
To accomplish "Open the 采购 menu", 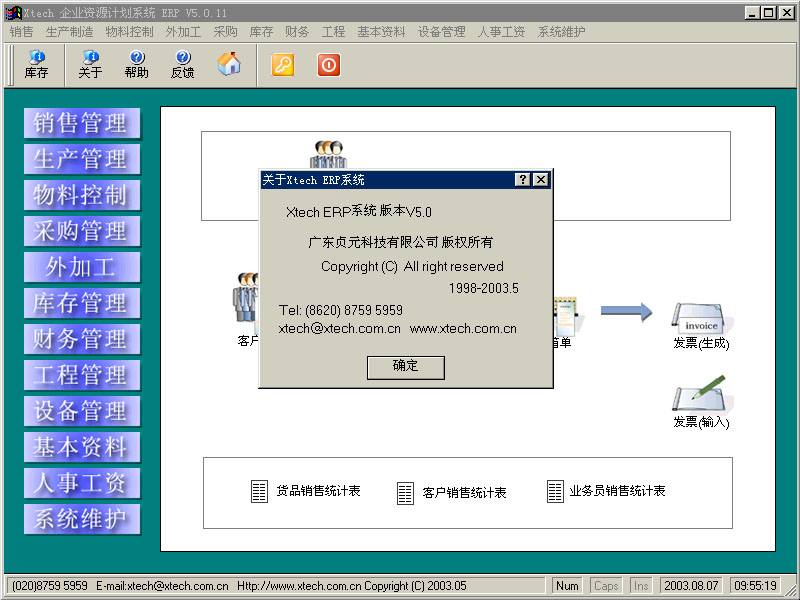I will (x=226, y=32).
